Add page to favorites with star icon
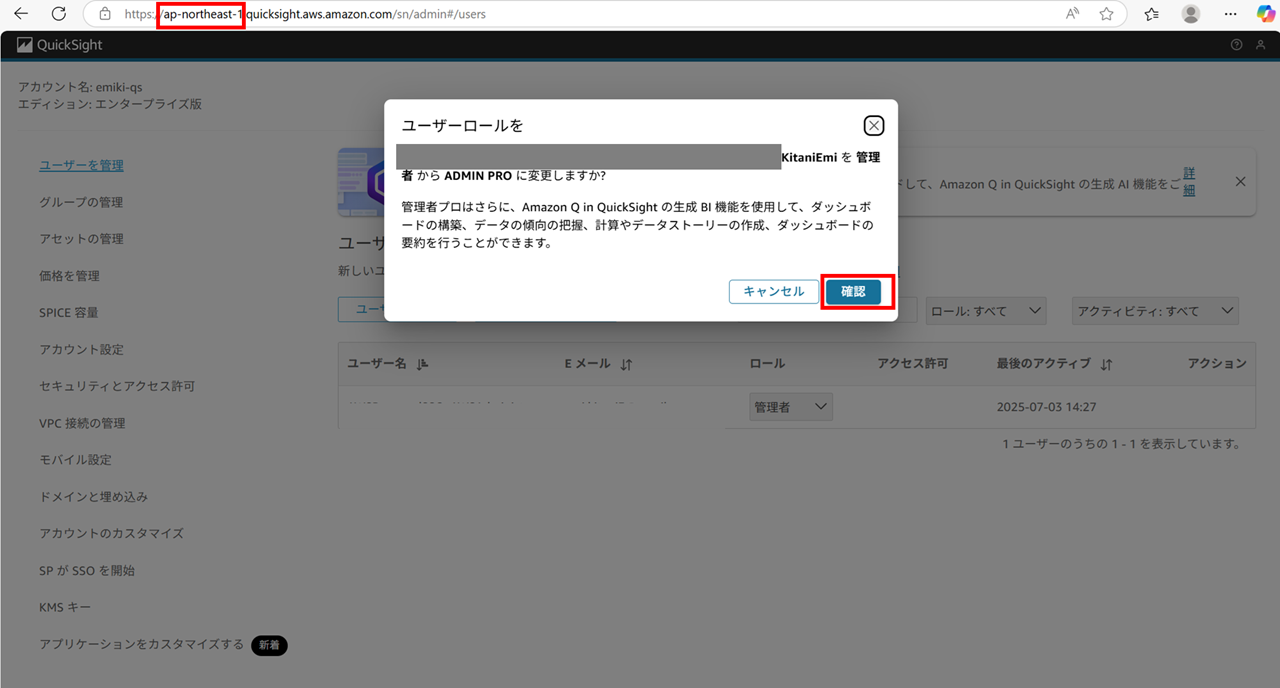 [x=1106, y=14]
